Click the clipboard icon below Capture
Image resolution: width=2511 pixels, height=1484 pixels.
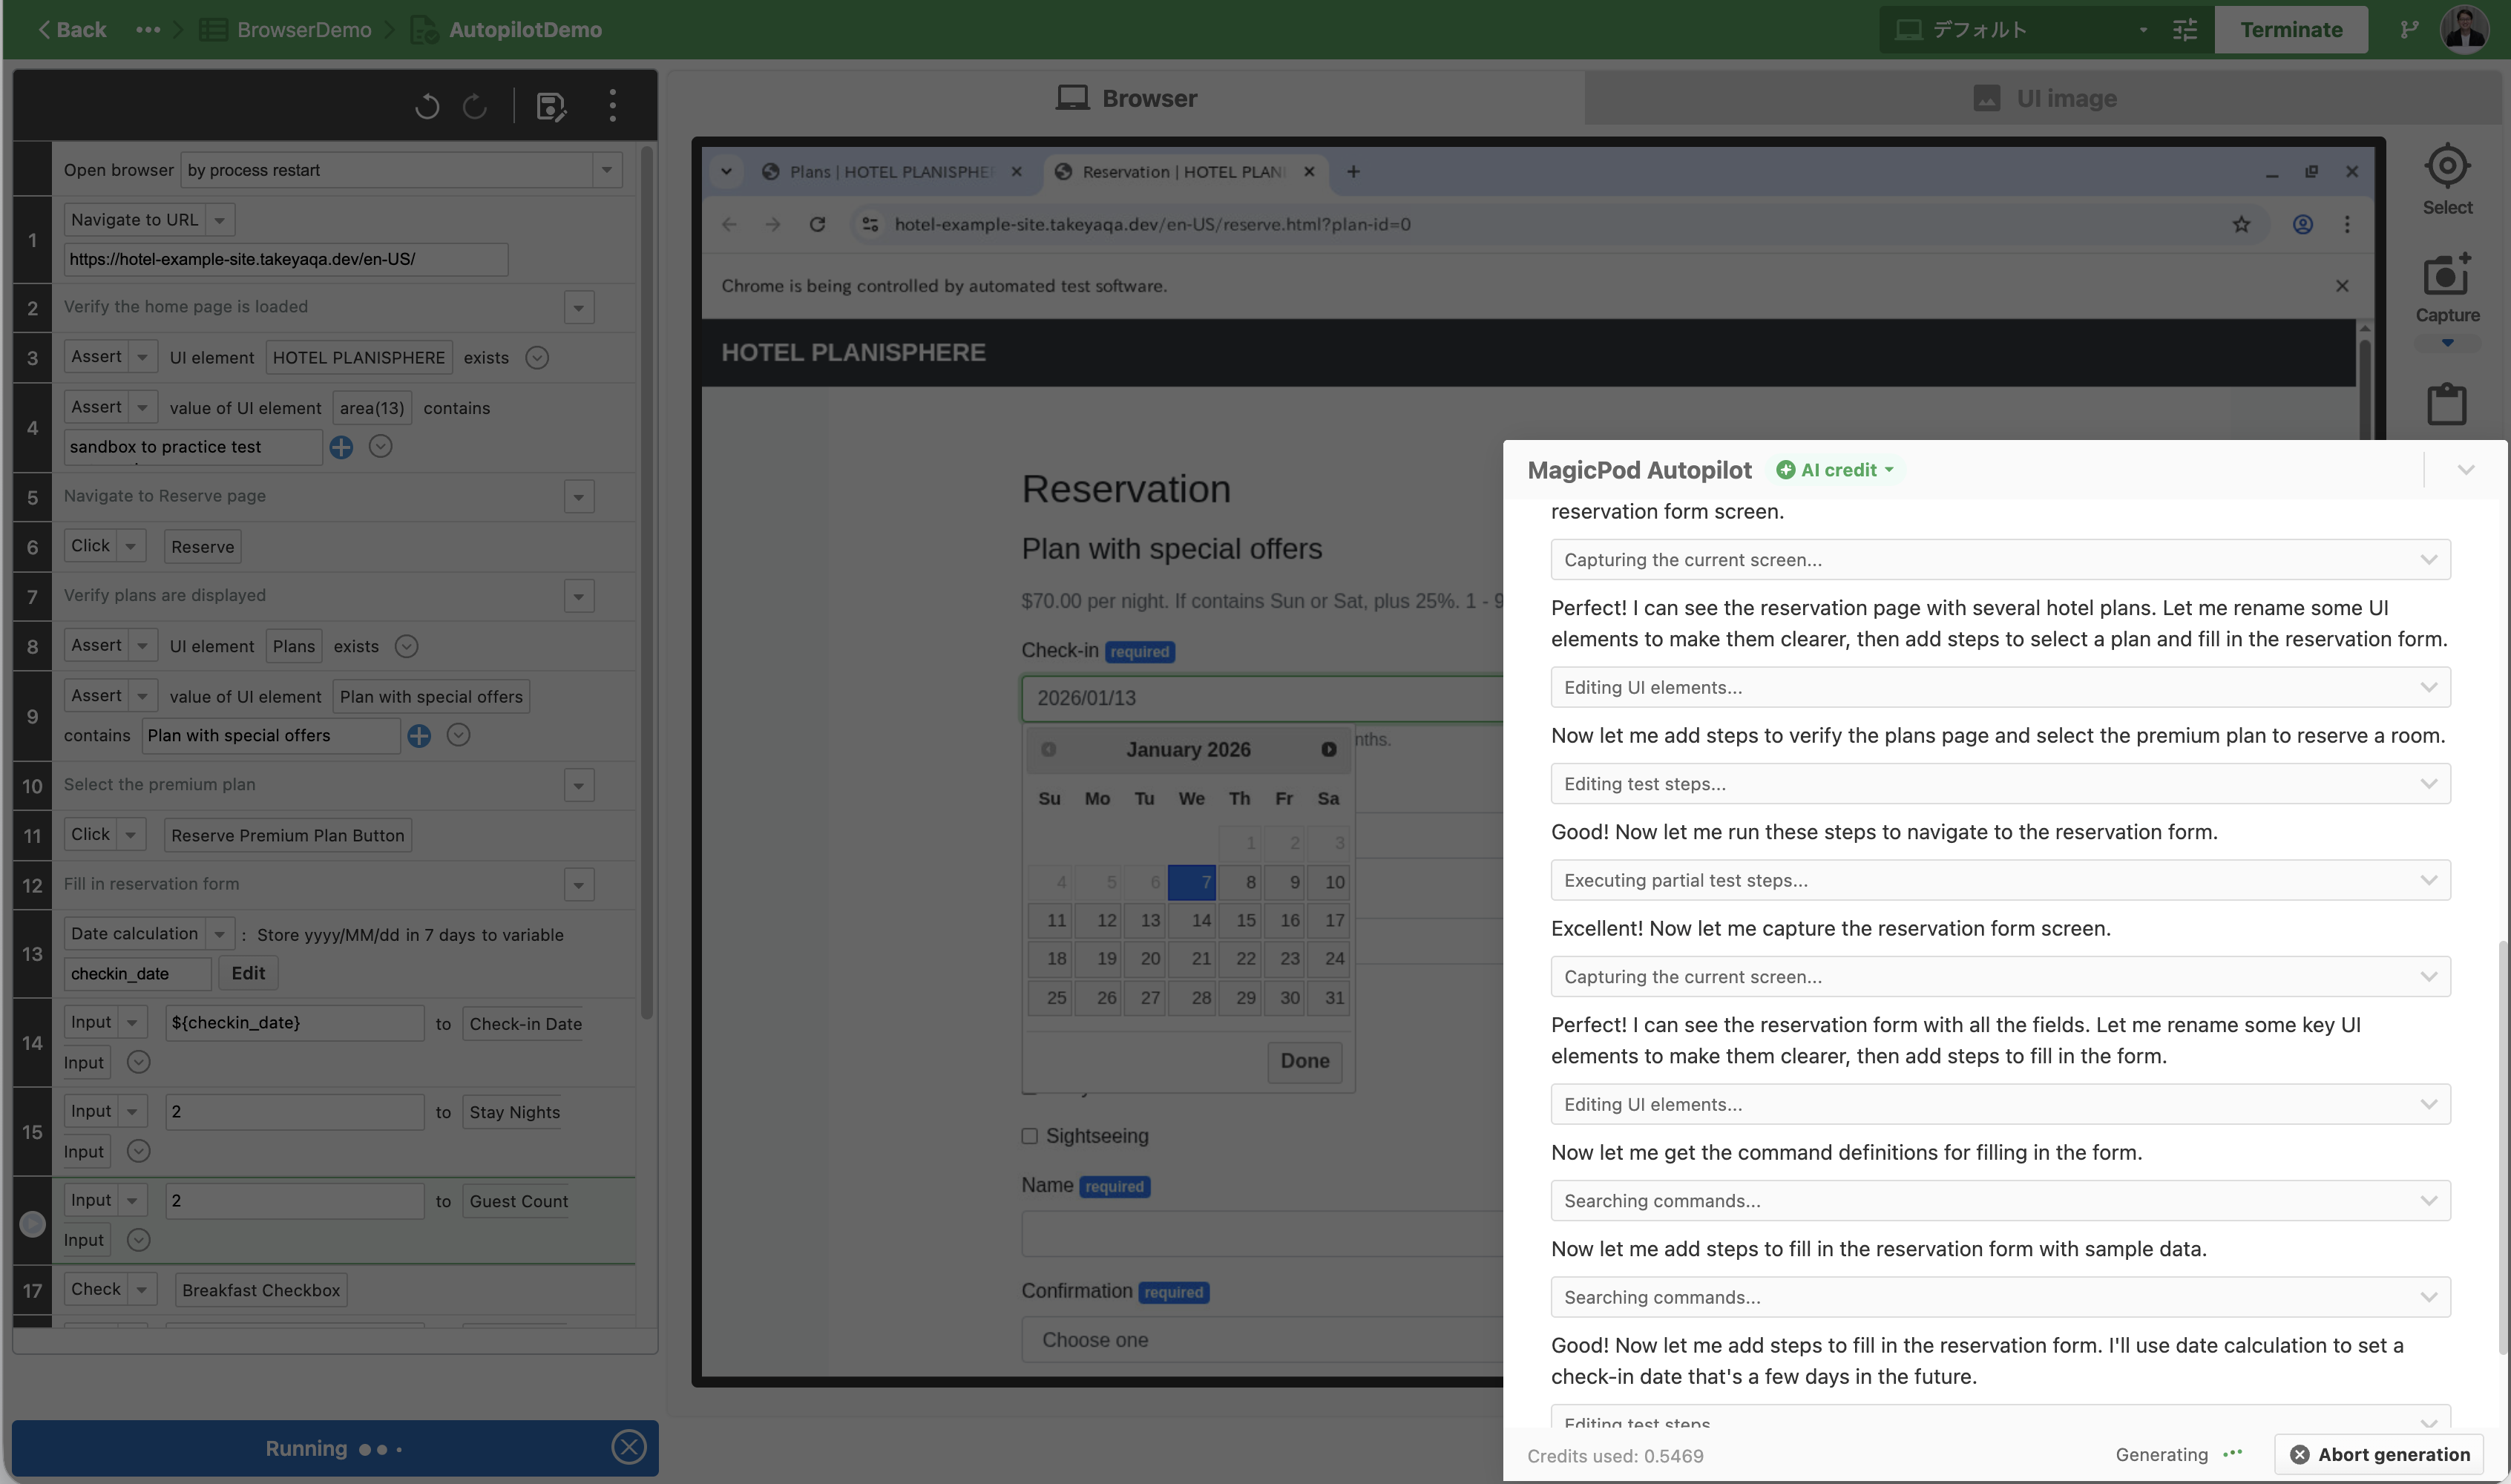pos(2446,404)
